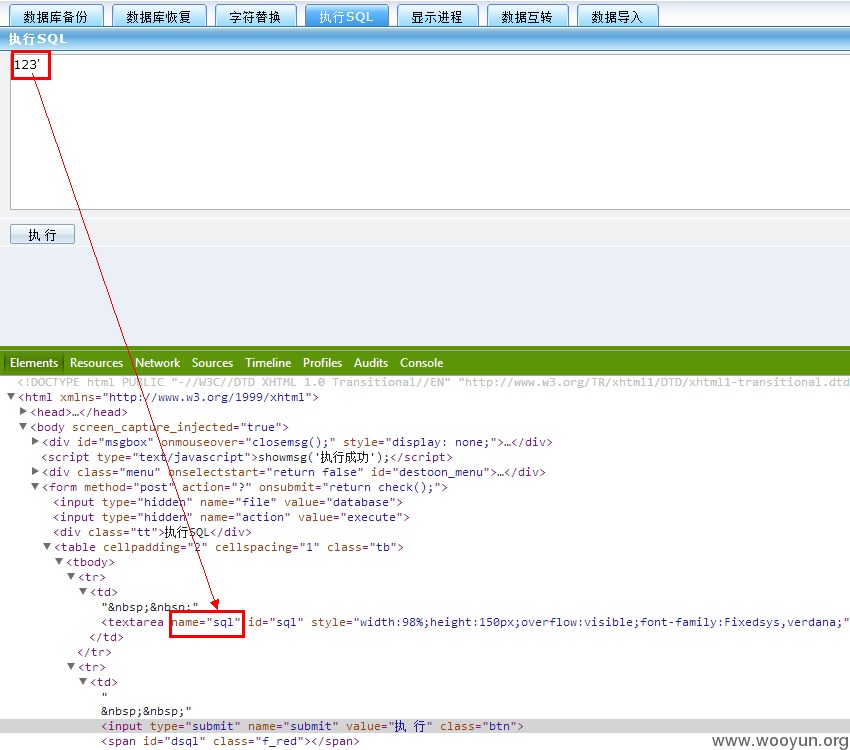Collapse the first tr node
The height and width of the screenshot is (750, 850).
pyautogui.click(x=70, y=577)
